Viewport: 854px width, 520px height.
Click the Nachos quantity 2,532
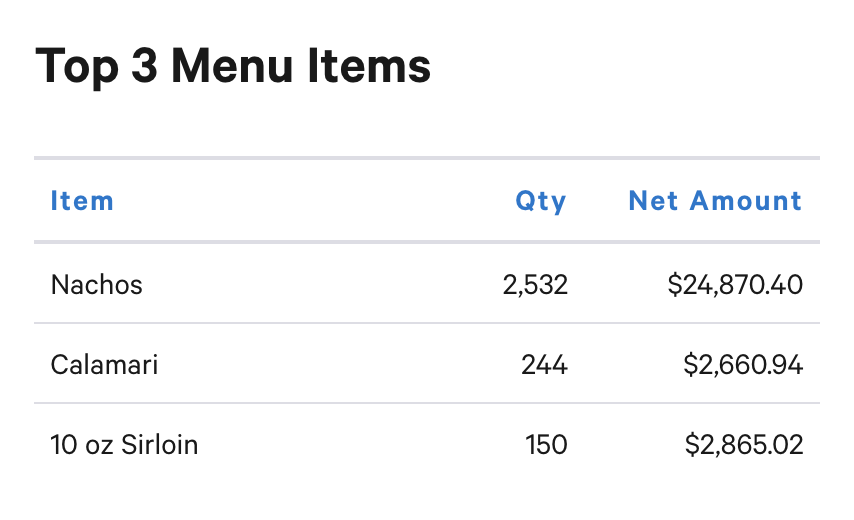pos(535,285)
